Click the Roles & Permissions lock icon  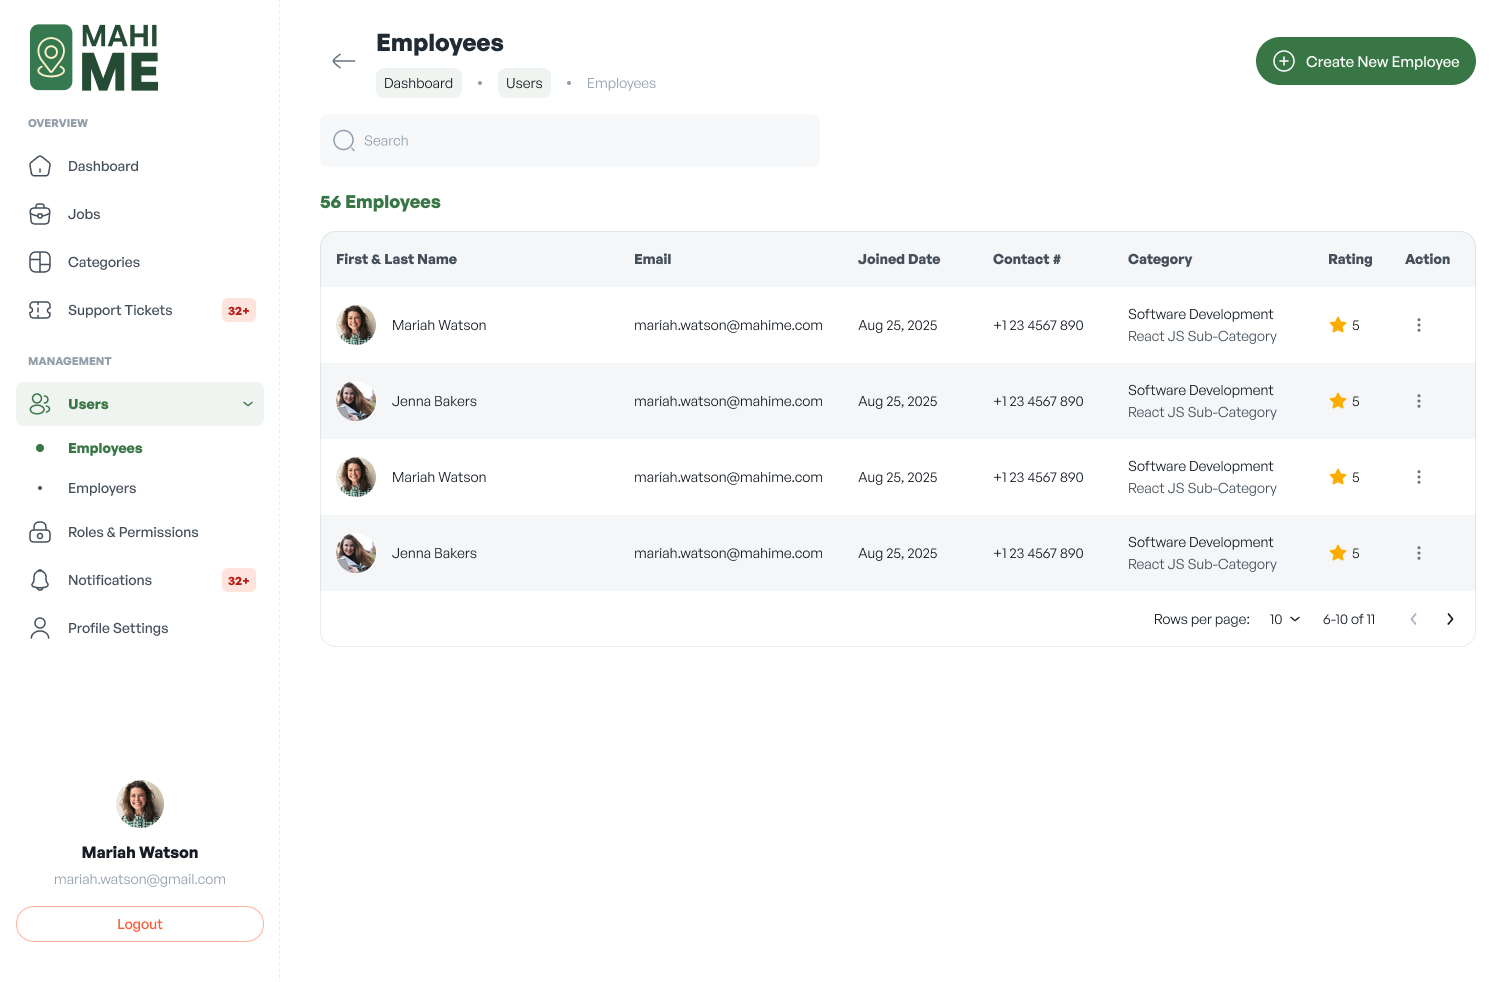[x=40, y=532]
